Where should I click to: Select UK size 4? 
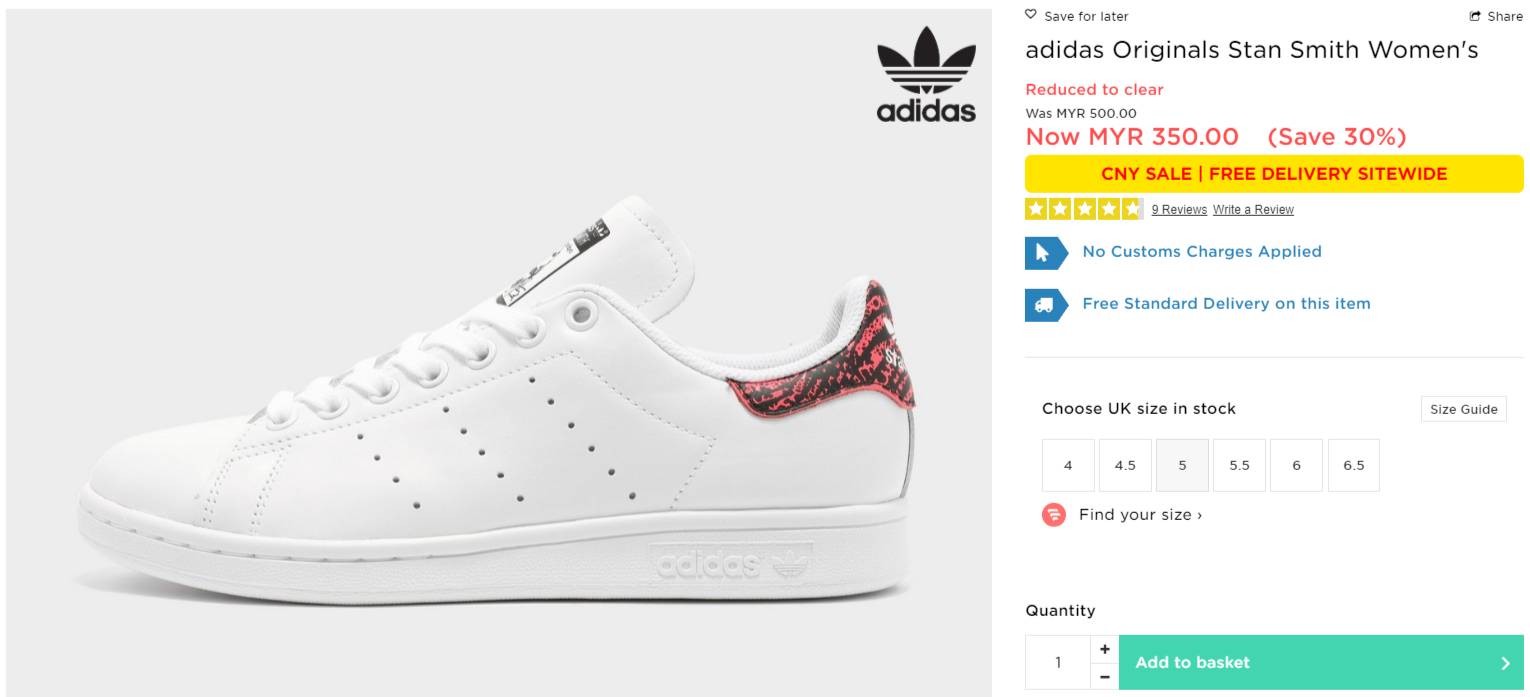tap(1068, 465)
